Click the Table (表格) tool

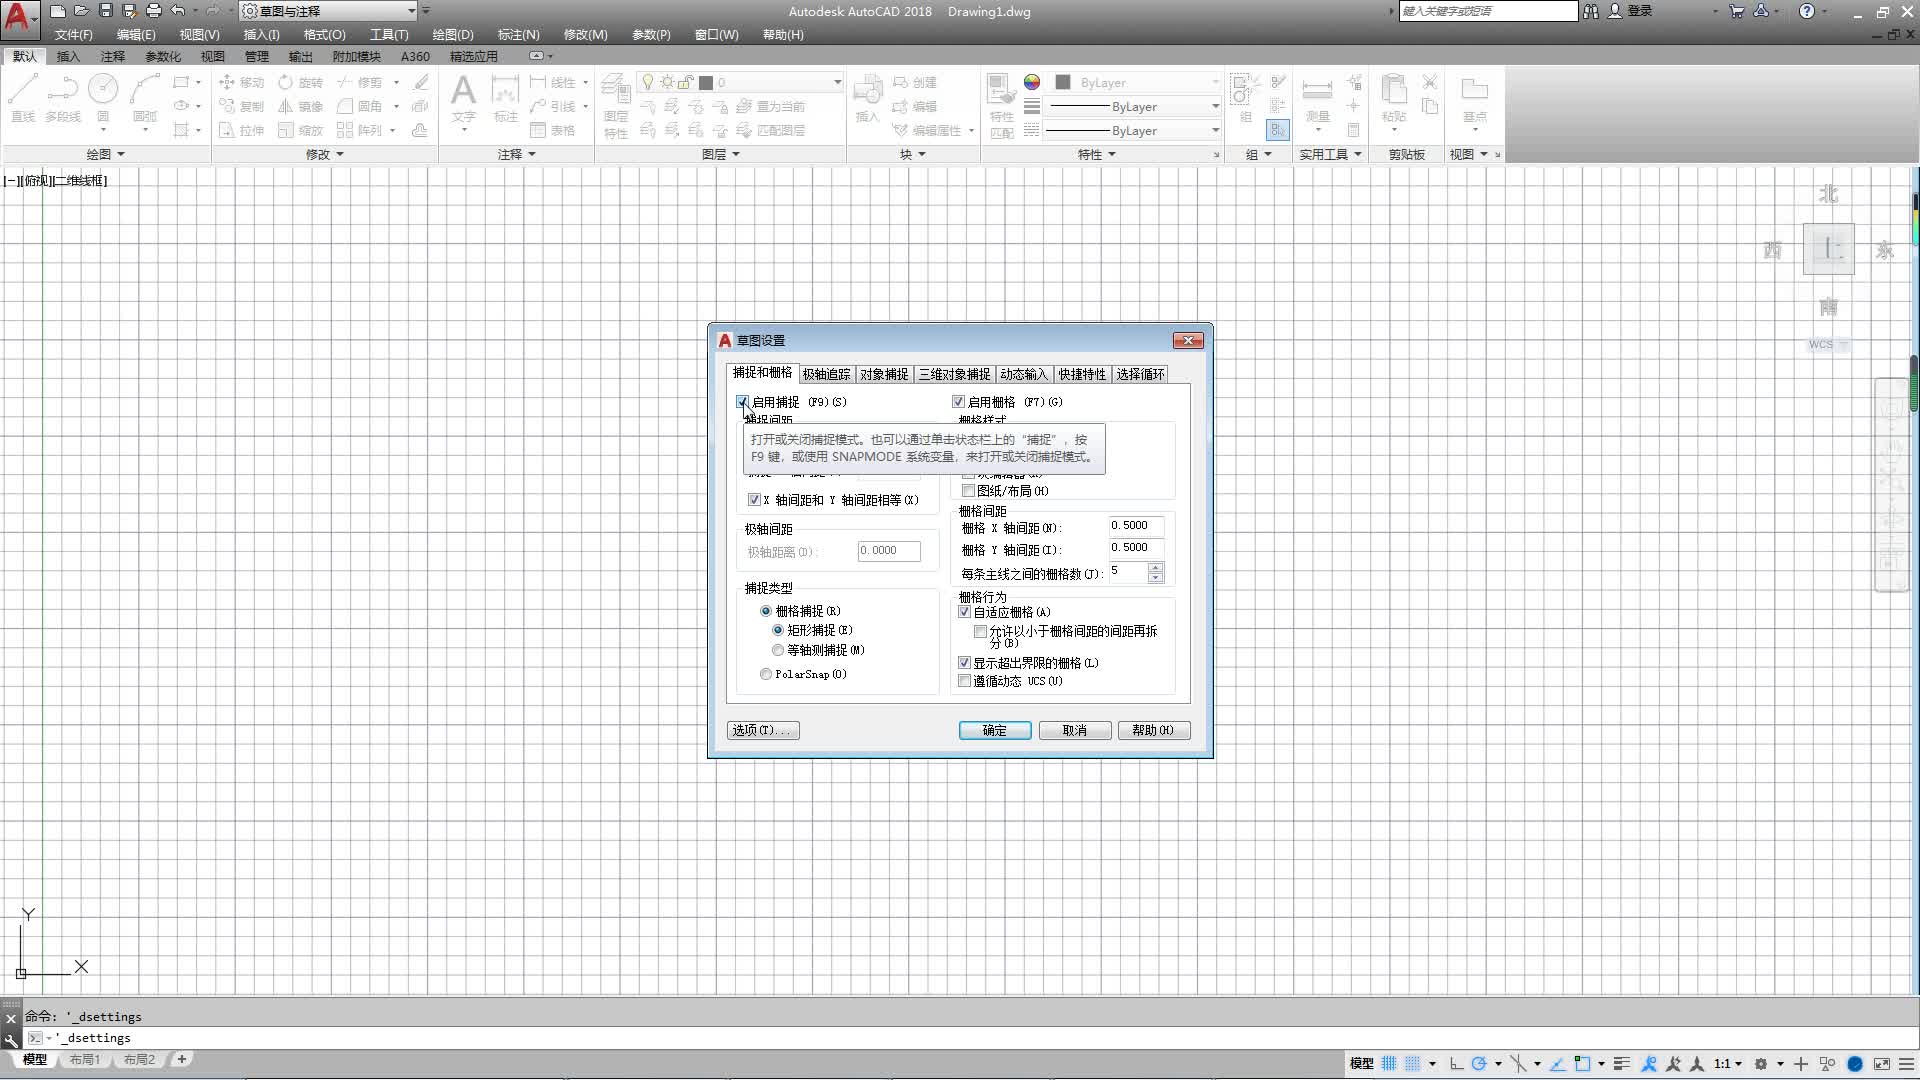[553, 130]
